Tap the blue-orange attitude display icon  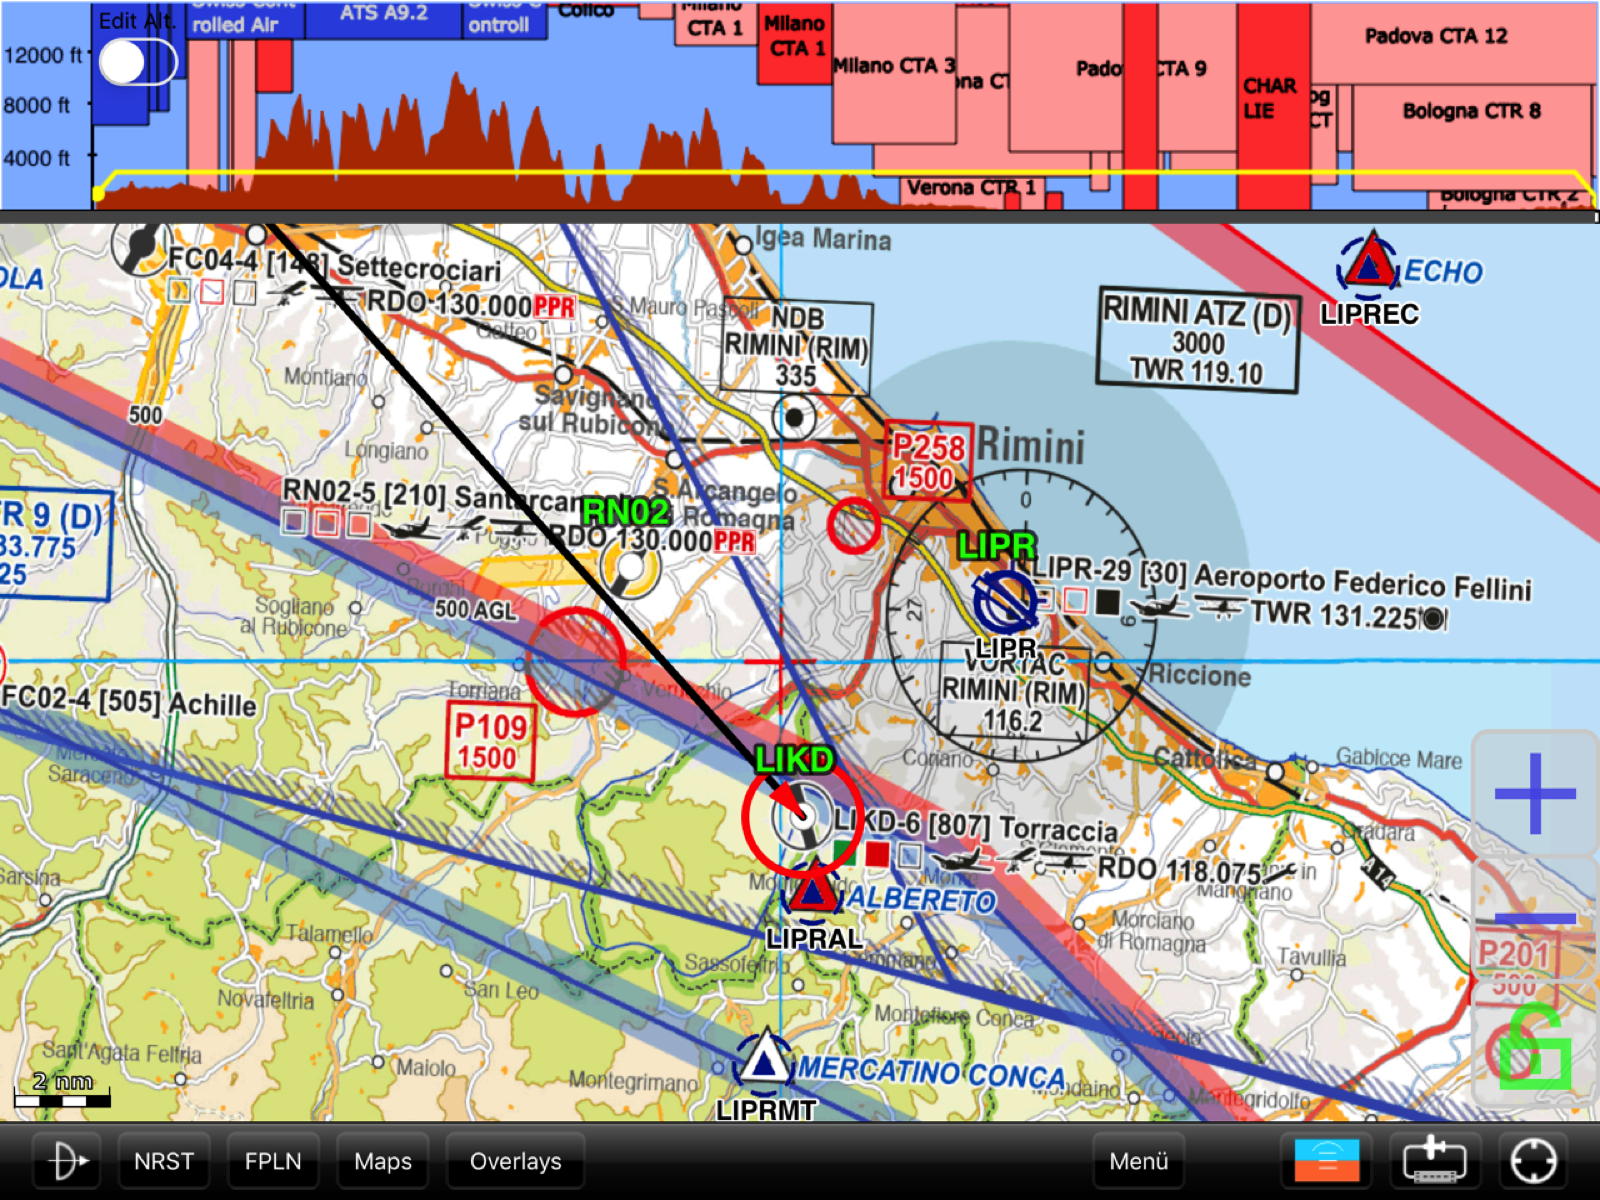[1327, 1161]
